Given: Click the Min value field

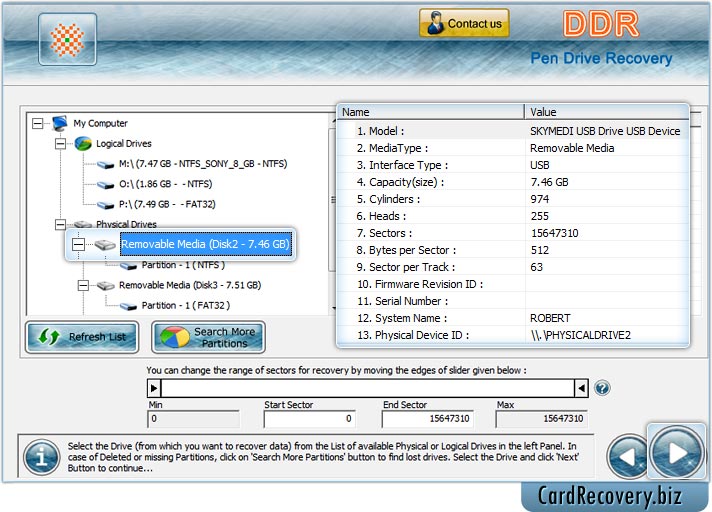Looking at the screenshot, I should point(193,418).
